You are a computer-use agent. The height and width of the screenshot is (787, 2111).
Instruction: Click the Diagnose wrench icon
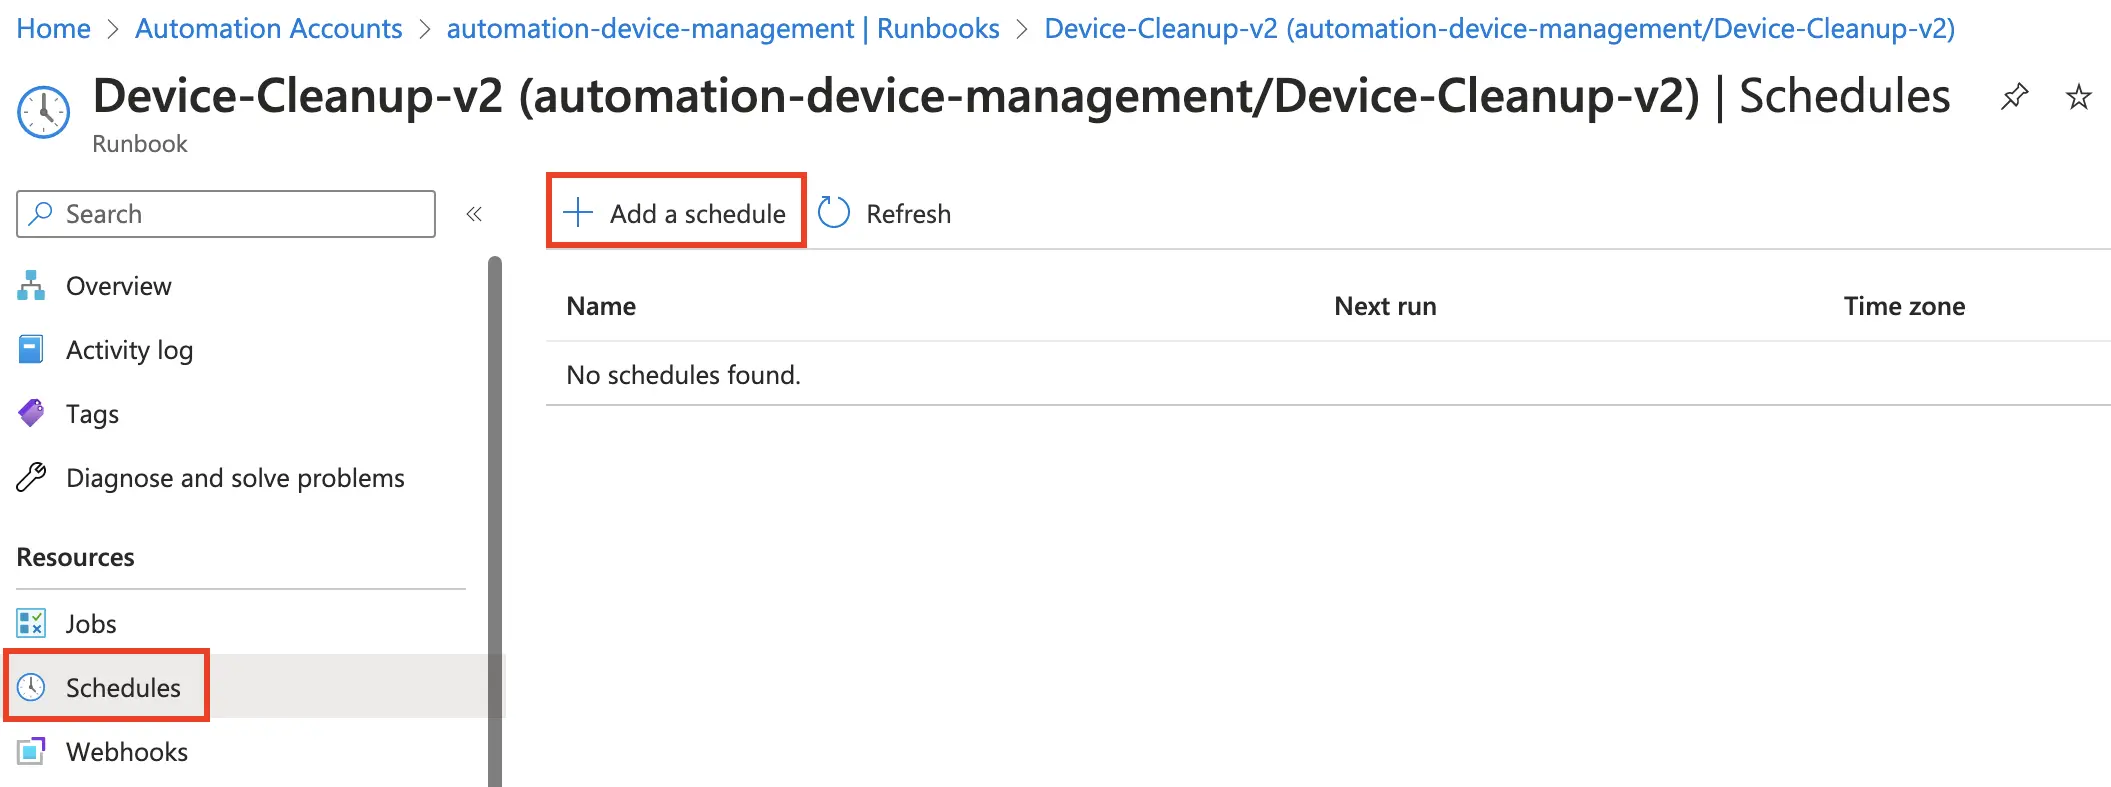coord(31,478)
